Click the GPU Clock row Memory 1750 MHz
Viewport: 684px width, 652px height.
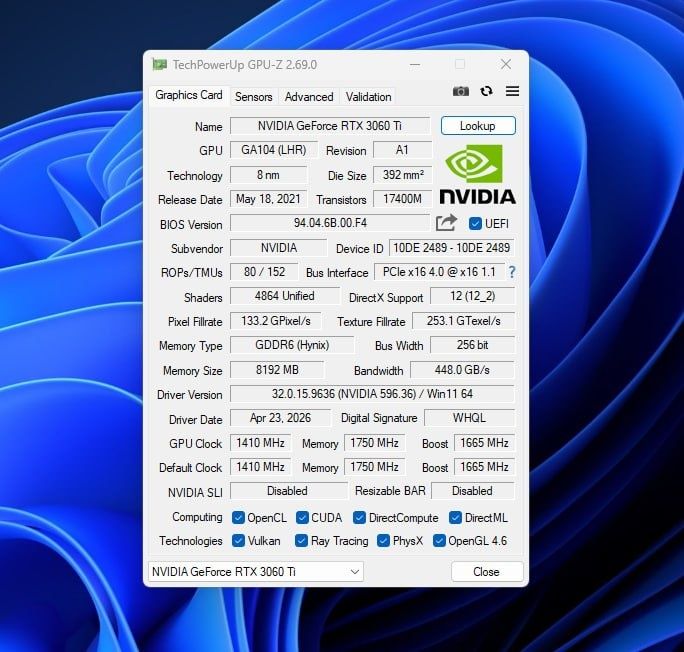pyautogui.click(x=375, y=443)
